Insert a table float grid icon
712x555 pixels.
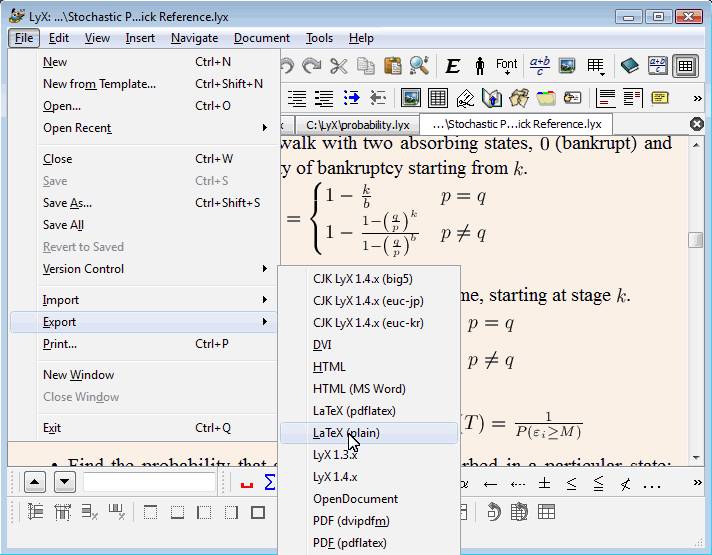pos(438,98)
